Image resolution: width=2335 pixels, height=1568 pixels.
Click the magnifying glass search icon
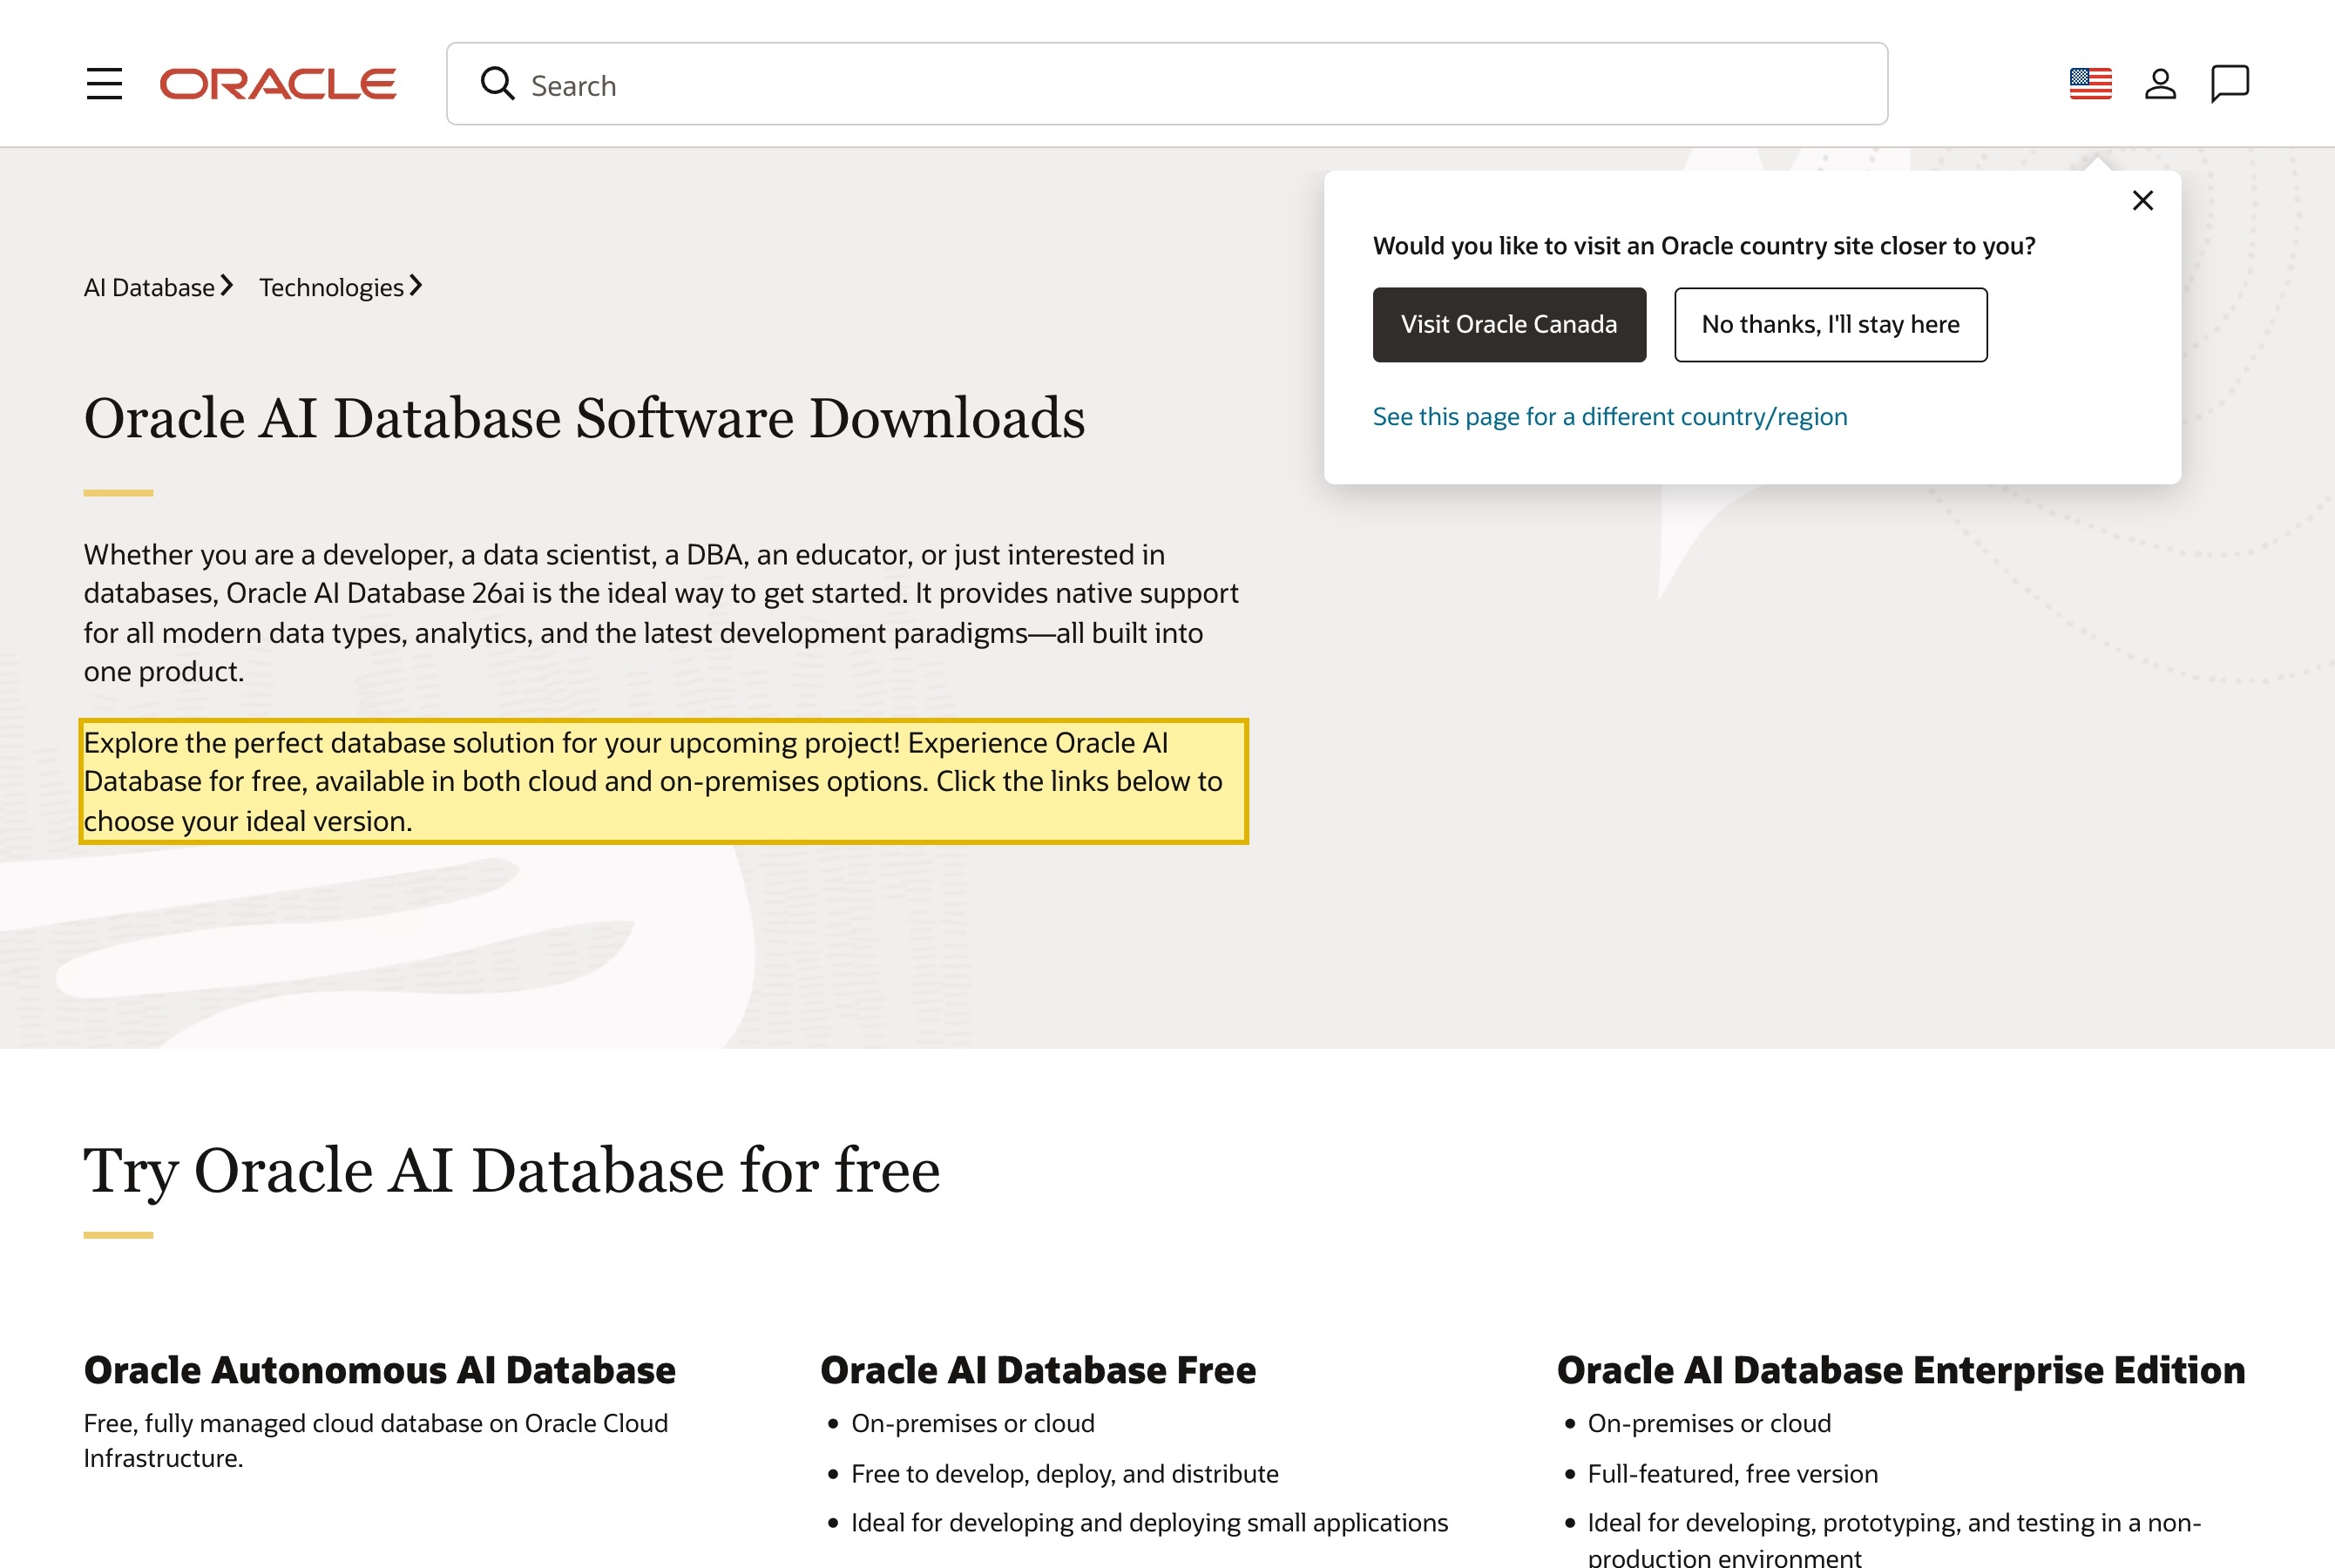(x=497, y=84)
